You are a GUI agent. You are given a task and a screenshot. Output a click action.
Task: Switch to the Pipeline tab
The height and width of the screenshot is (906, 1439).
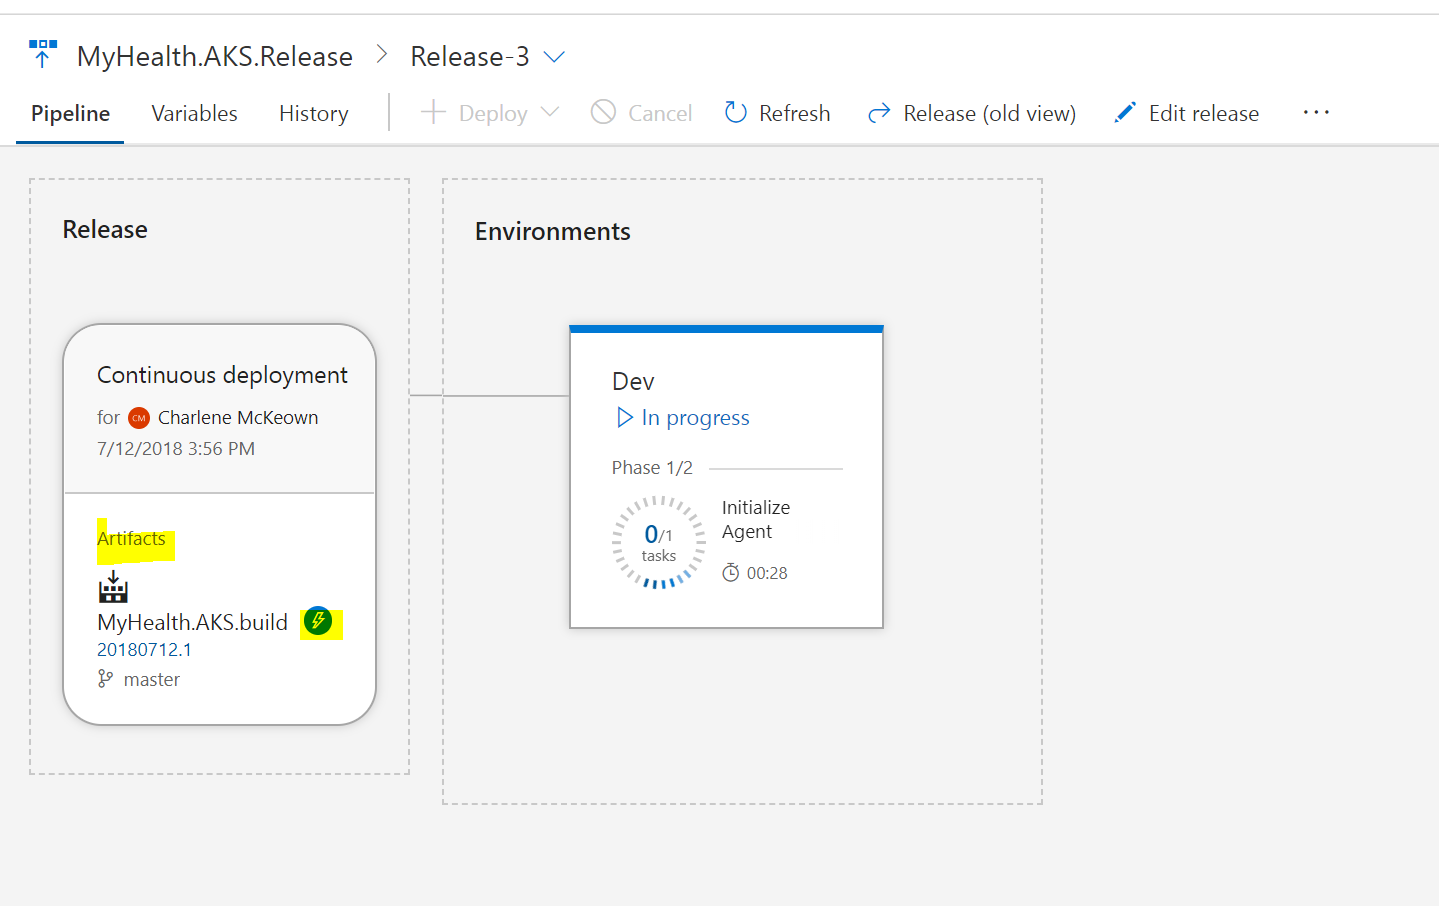tap(70, 114)
